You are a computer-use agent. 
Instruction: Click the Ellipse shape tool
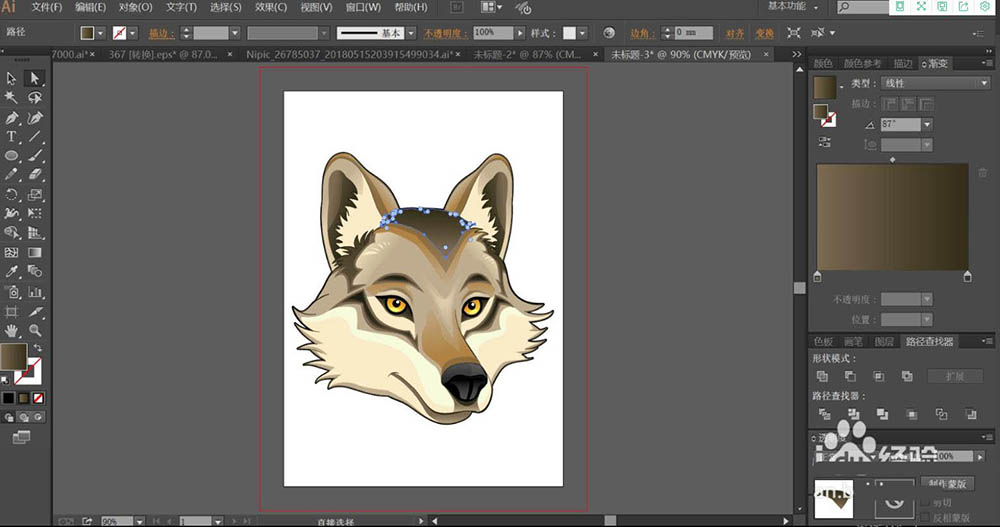pos(12,156)
